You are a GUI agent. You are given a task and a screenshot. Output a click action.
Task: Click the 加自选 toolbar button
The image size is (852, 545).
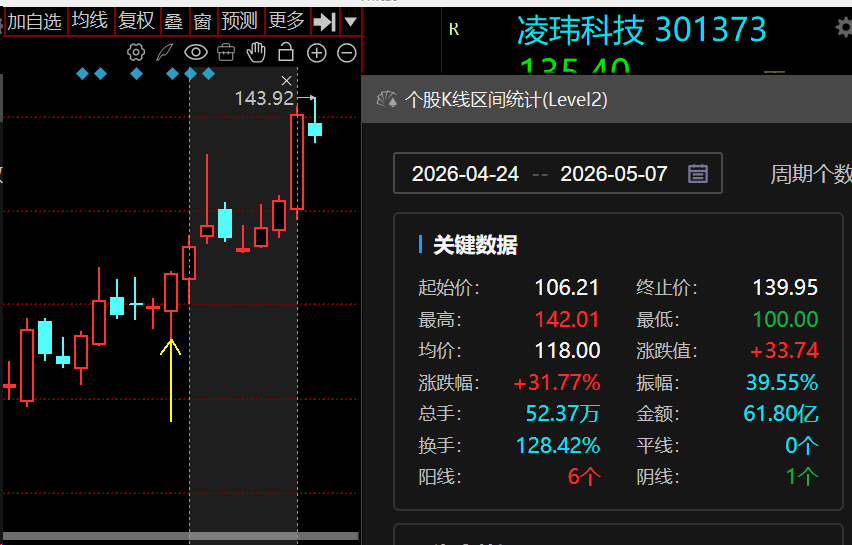[x=35, y=22]
